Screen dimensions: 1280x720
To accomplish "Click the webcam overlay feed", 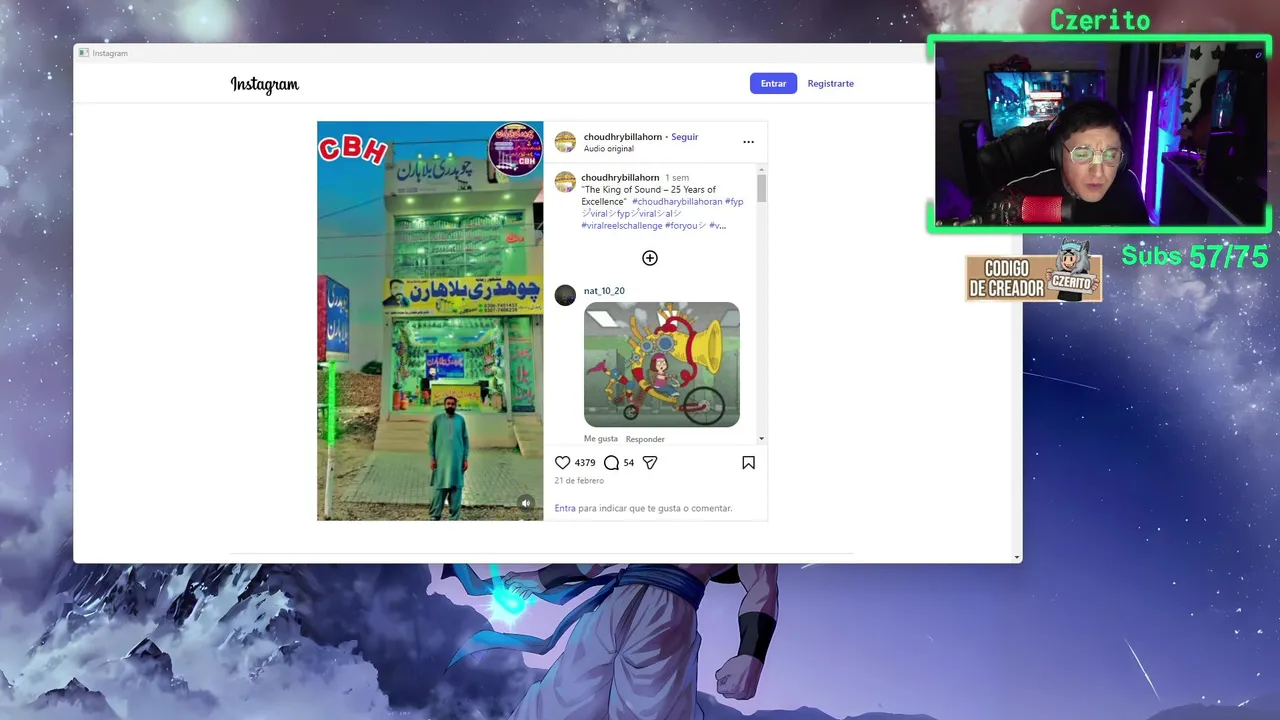I will coord(1099,135).
